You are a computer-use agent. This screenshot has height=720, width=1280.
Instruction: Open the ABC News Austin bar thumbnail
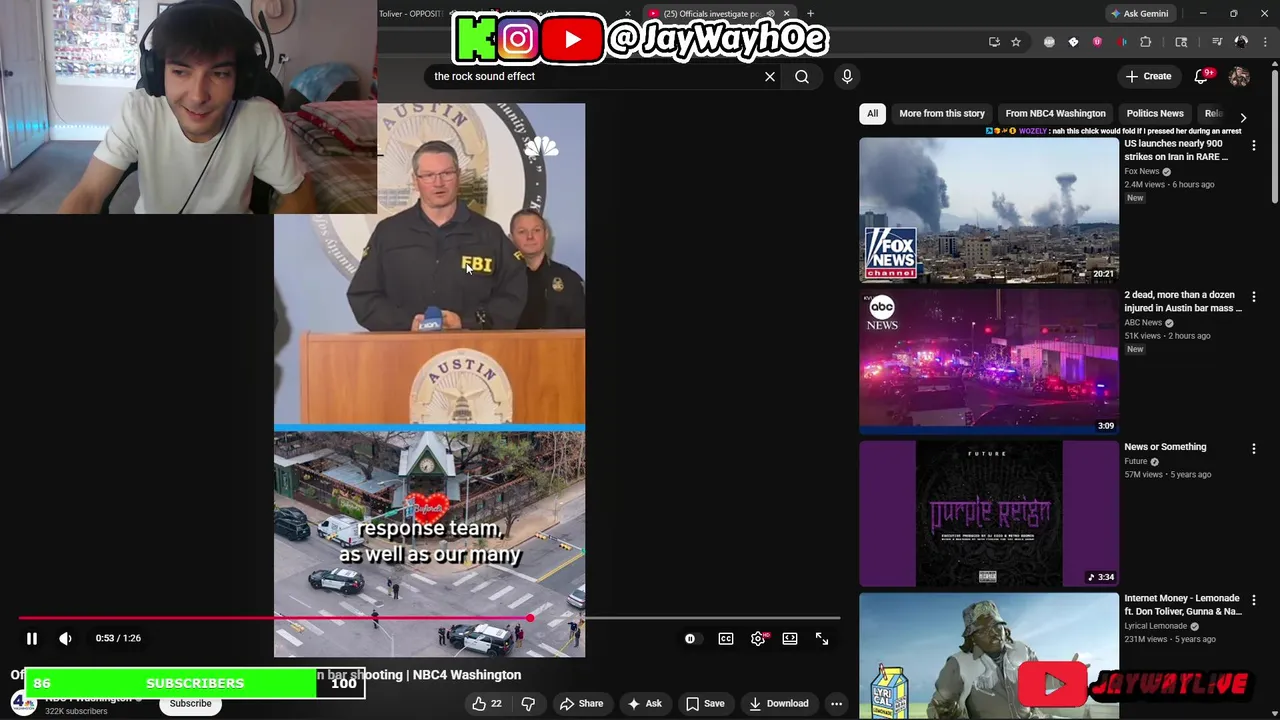989,362
